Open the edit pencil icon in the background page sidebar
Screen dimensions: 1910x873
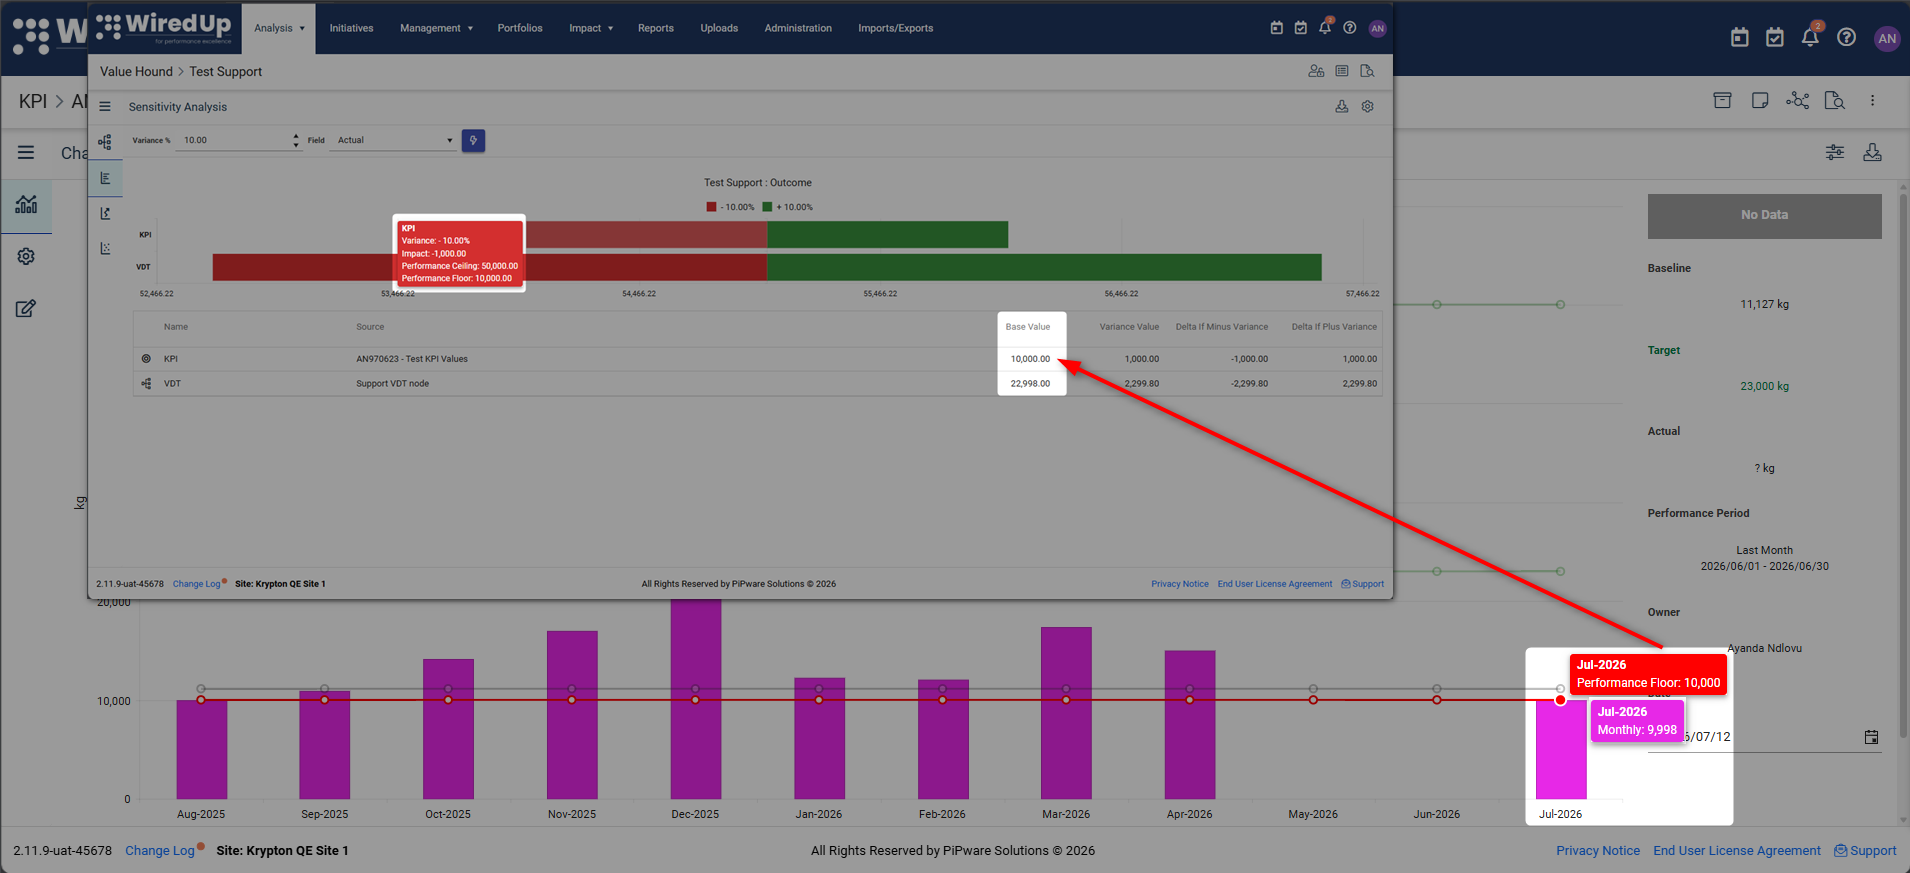(x=26, y=308)
